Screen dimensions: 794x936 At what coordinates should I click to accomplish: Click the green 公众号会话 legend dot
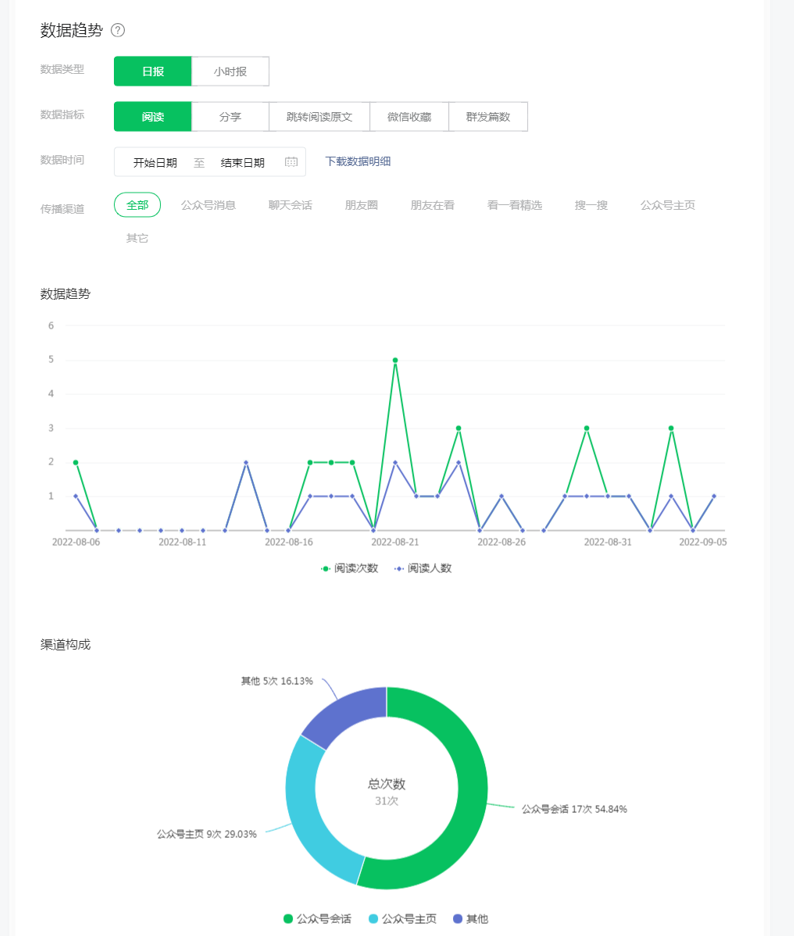(x=289, y=918)
